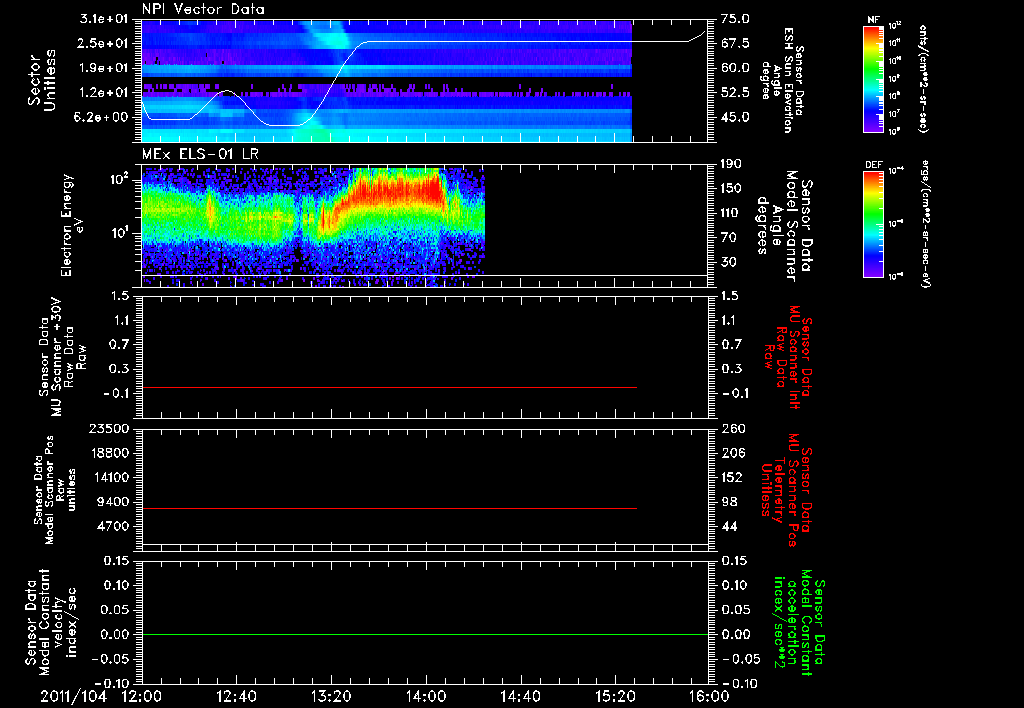Screen dimensions: 1024x708
Task: Click the 14100 scanner position tick label
Action: 110,477
